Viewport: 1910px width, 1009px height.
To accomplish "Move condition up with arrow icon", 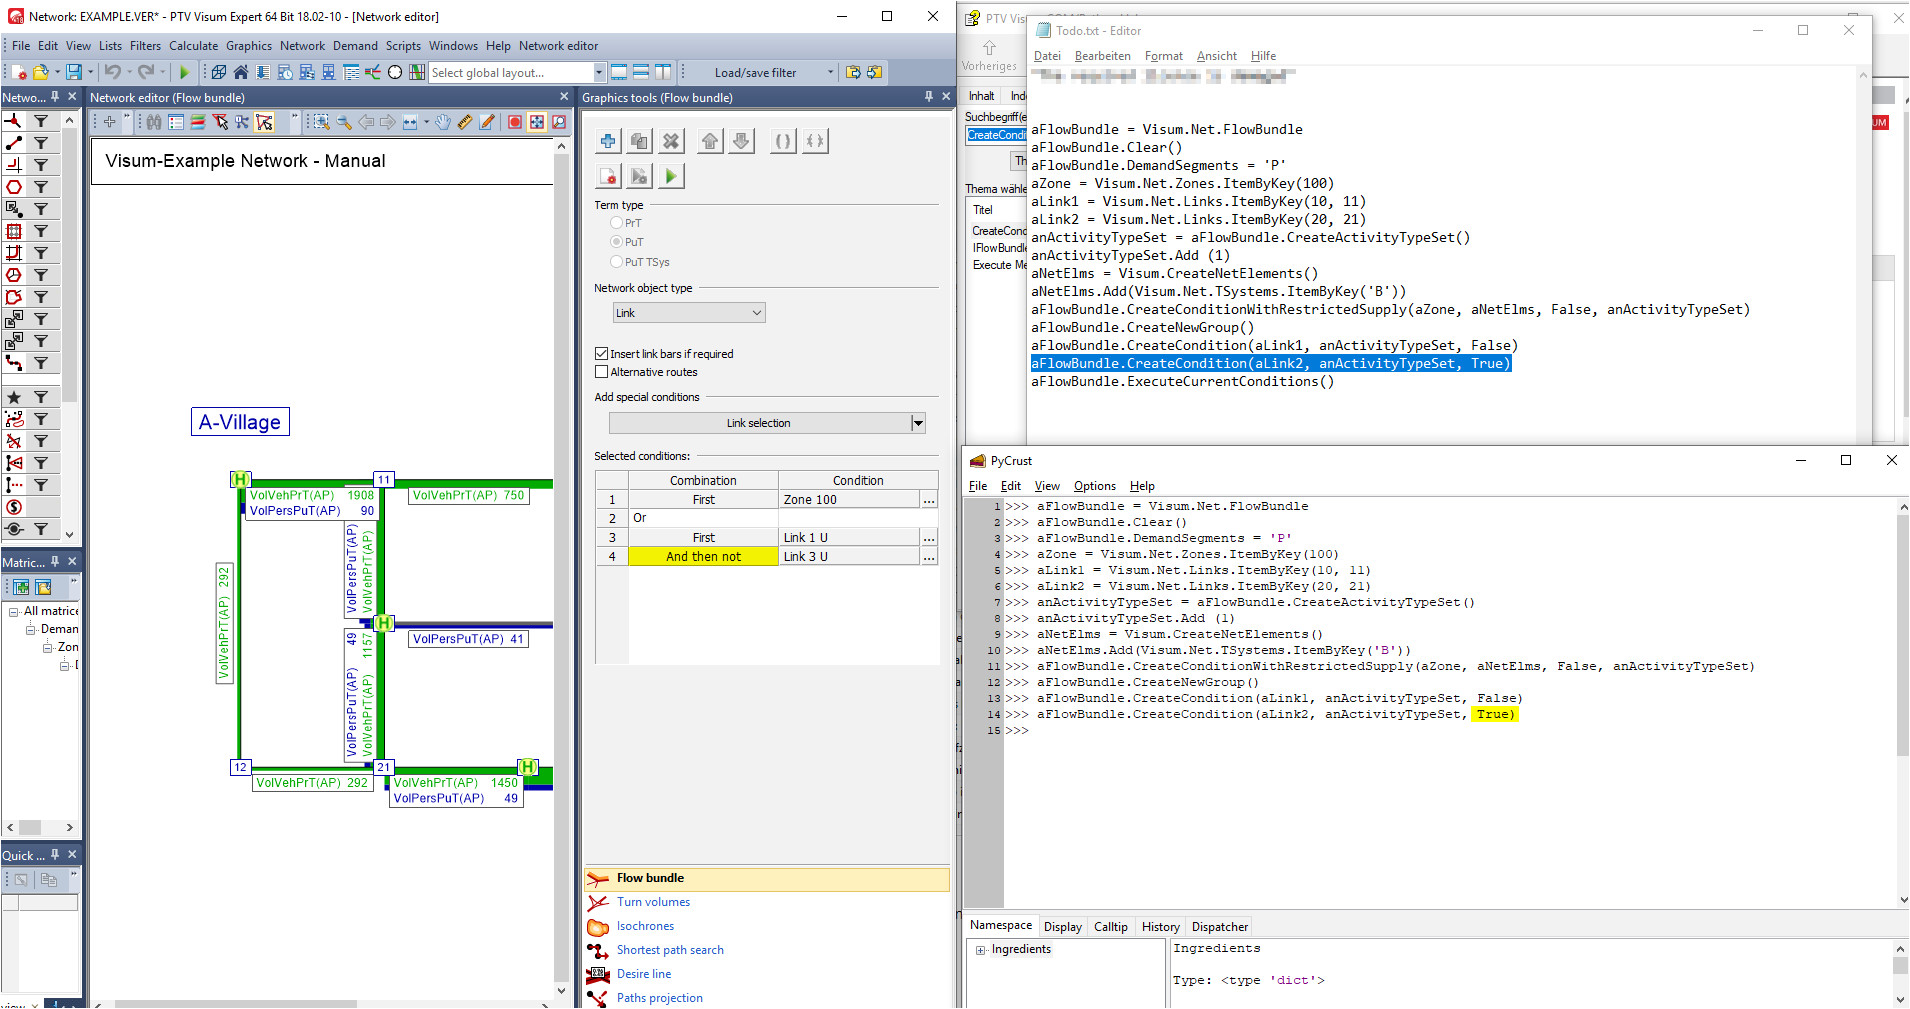I will click(x=710, y=142).
